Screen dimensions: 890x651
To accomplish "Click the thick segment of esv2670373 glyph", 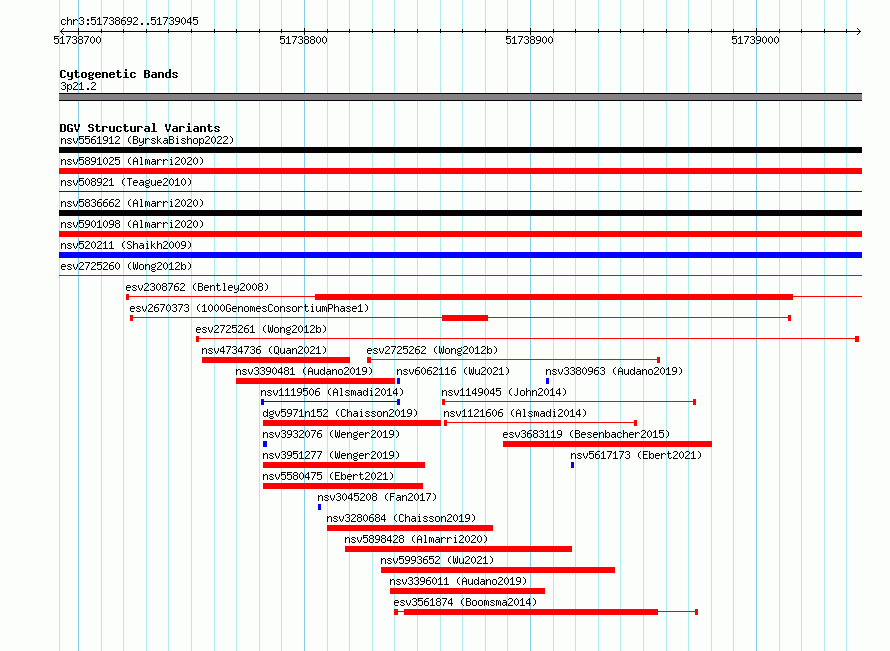I will click(x=465, y=318).
